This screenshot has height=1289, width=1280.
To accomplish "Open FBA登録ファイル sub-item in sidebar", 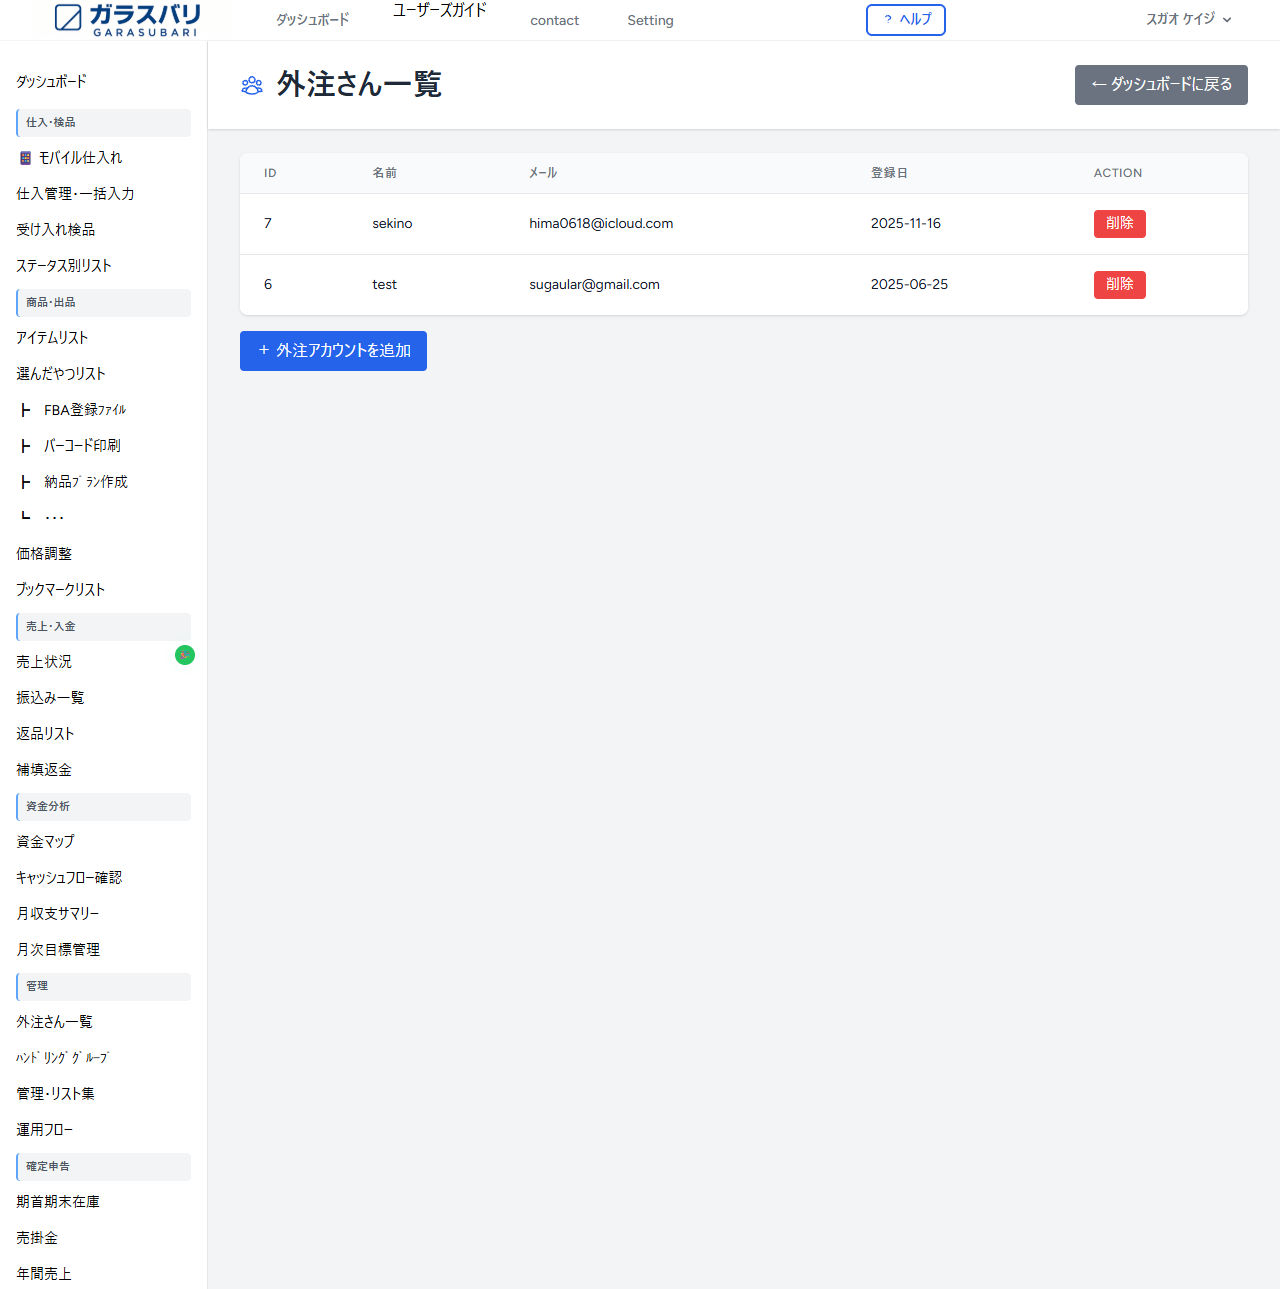I will point(84,410).
